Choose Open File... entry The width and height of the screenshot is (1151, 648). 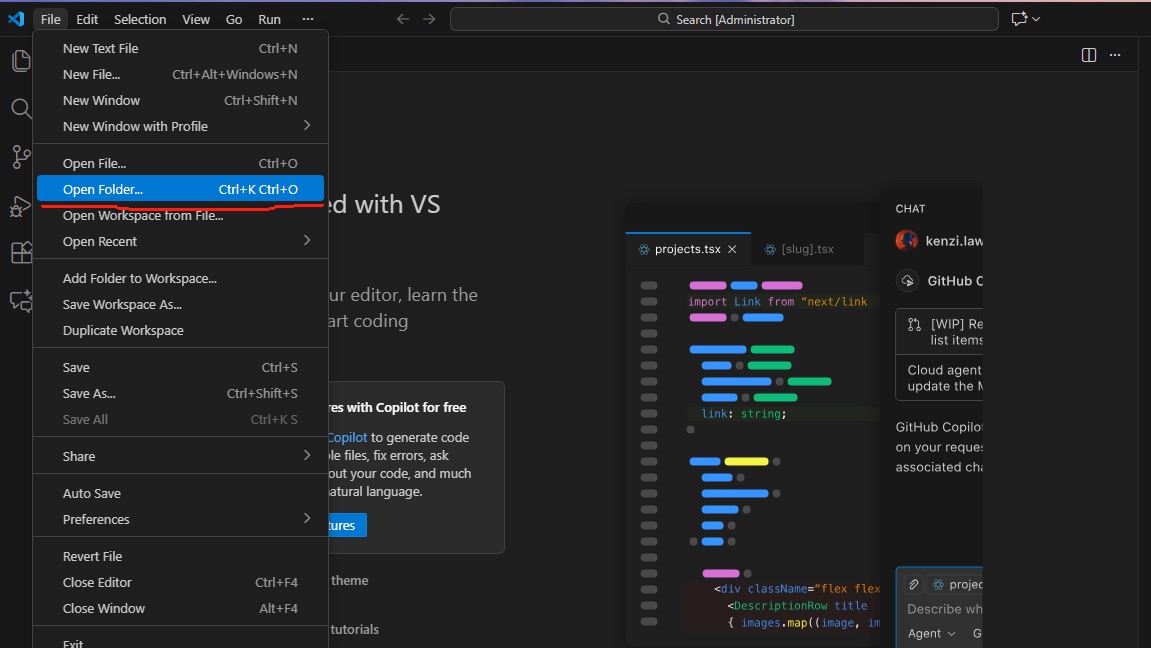pyautogui.click(x=181, y=163)
